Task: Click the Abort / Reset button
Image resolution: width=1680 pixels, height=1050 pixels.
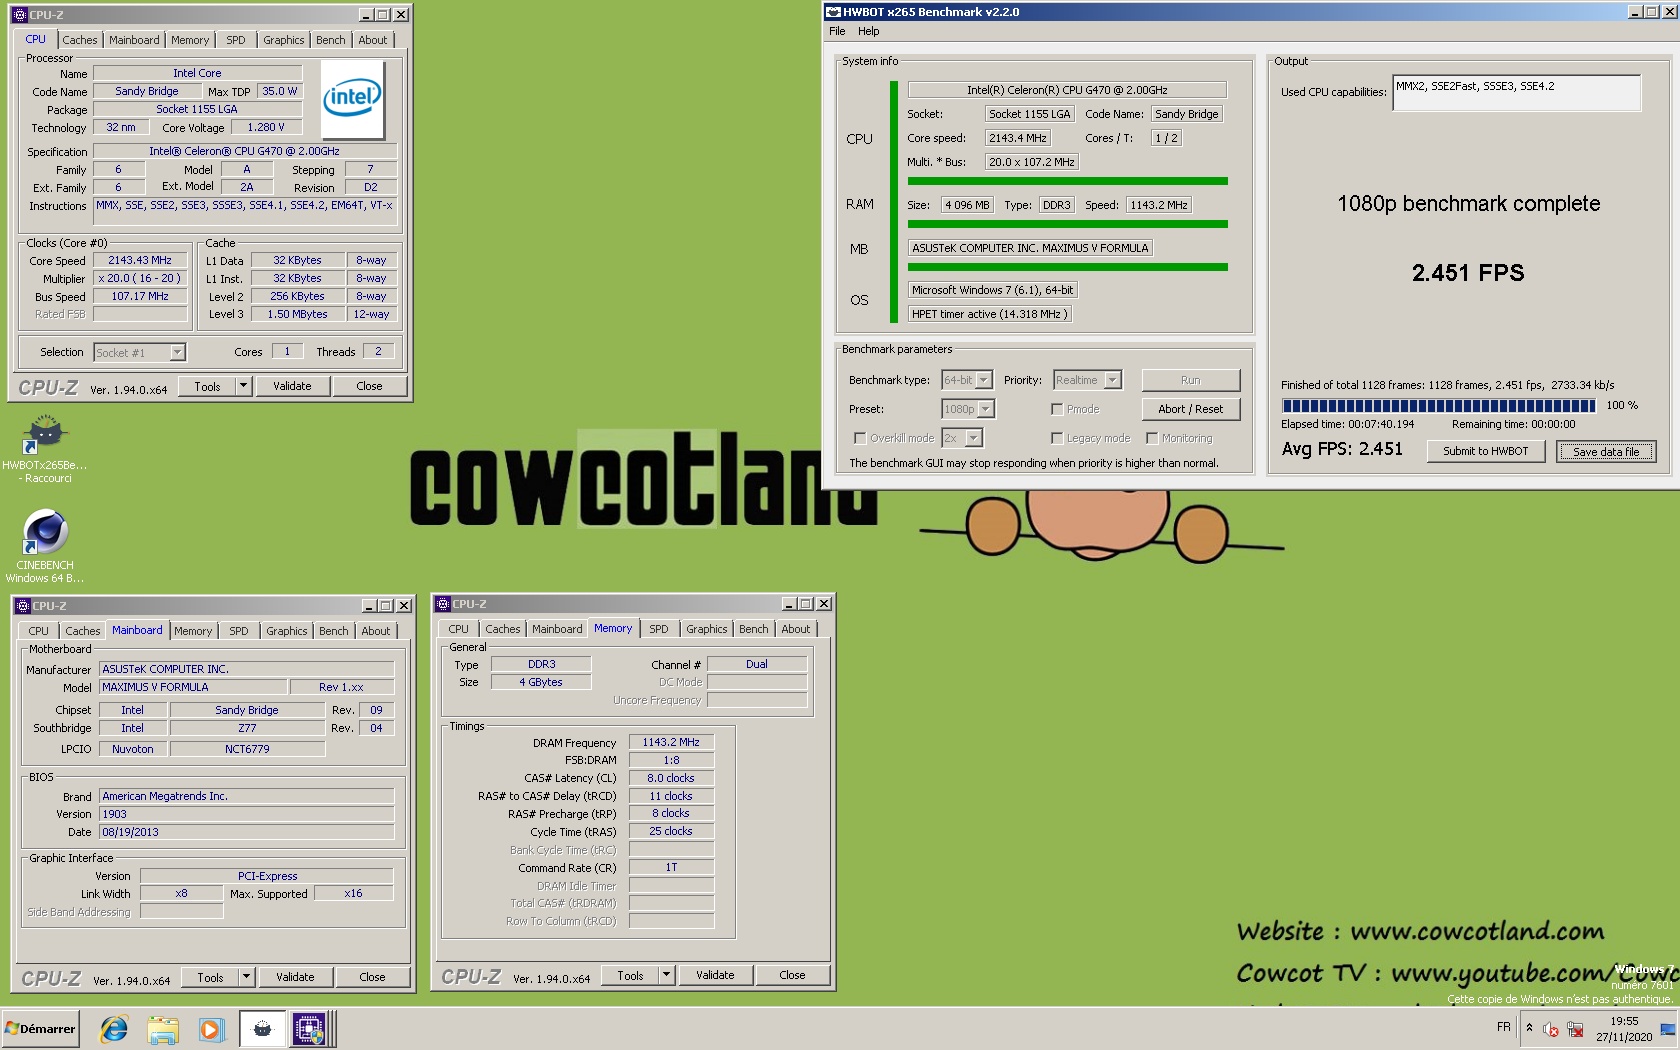Action: coord(1191,409)
